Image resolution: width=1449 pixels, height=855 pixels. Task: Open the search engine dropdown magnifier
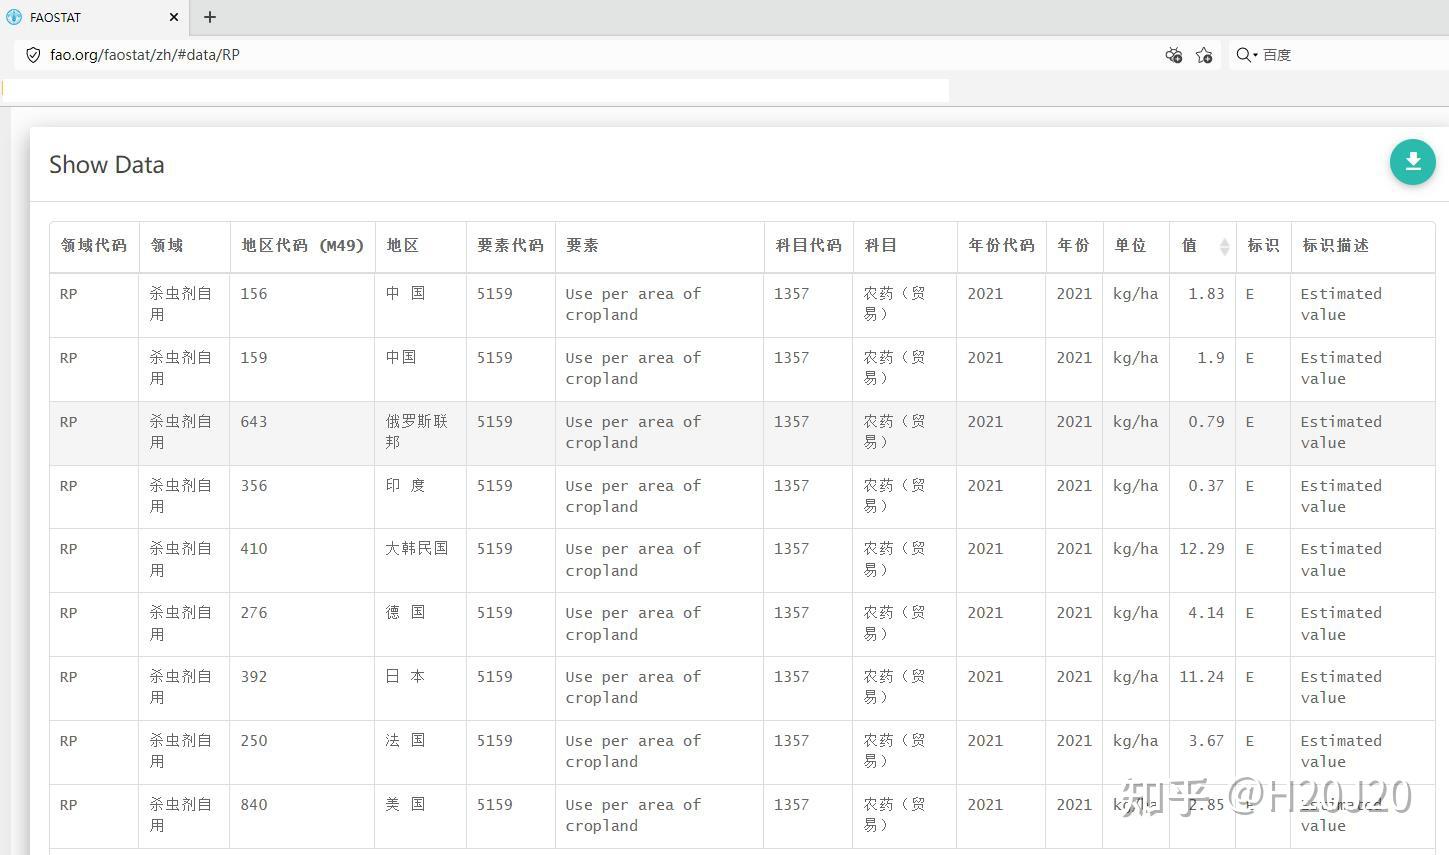coord(1246,55)
